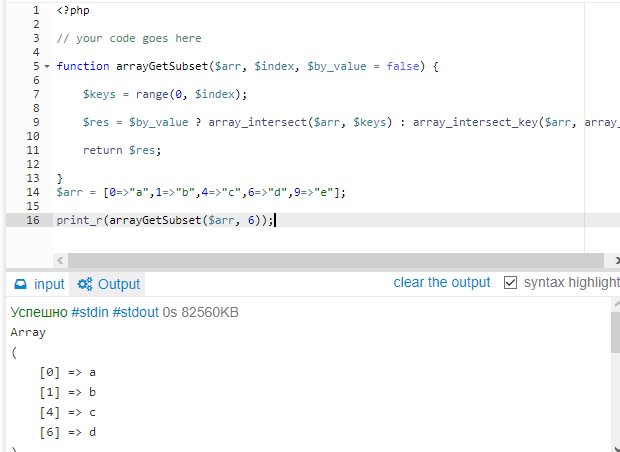Switch to the input tab
Screen dimensions: 620x452
[x=38, y=284]
